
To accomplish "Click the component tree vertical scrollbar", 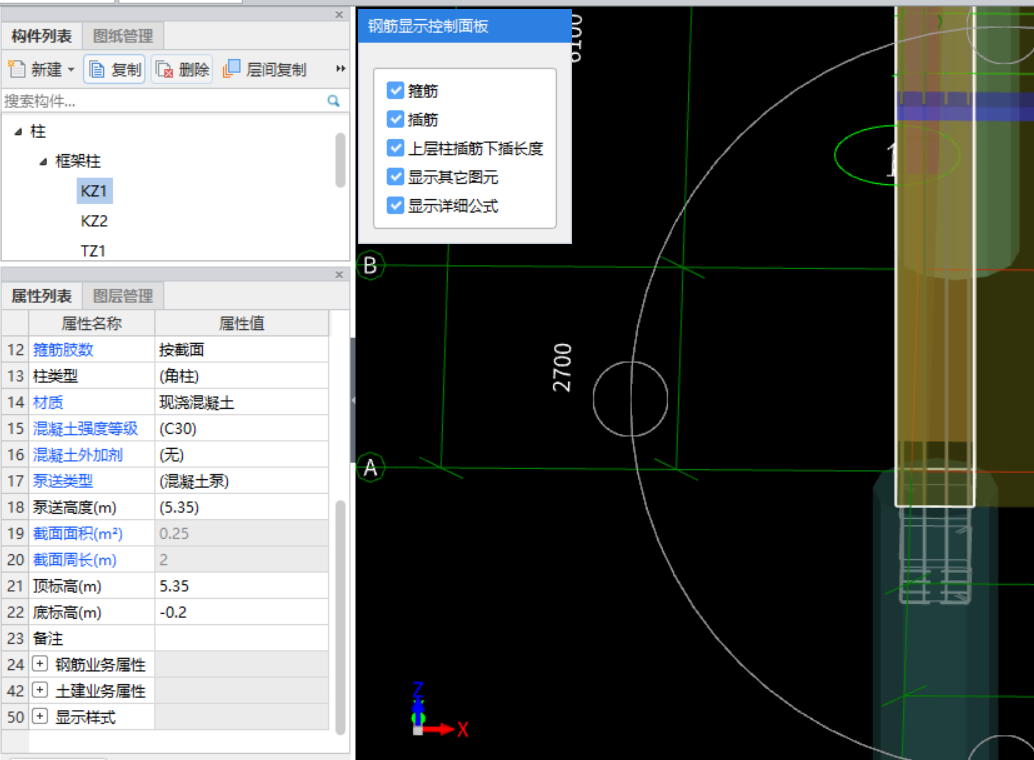I will (340, 160).
